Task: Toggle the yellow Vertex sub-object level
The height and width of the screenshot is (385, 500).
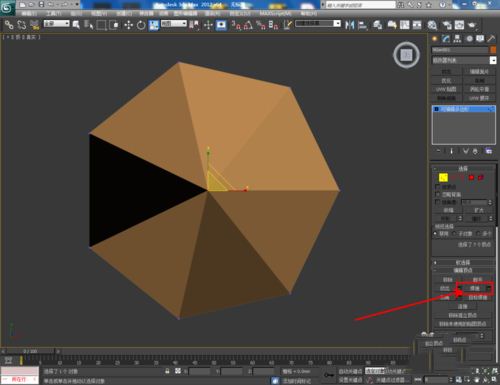Action: (x=443, y=178)
